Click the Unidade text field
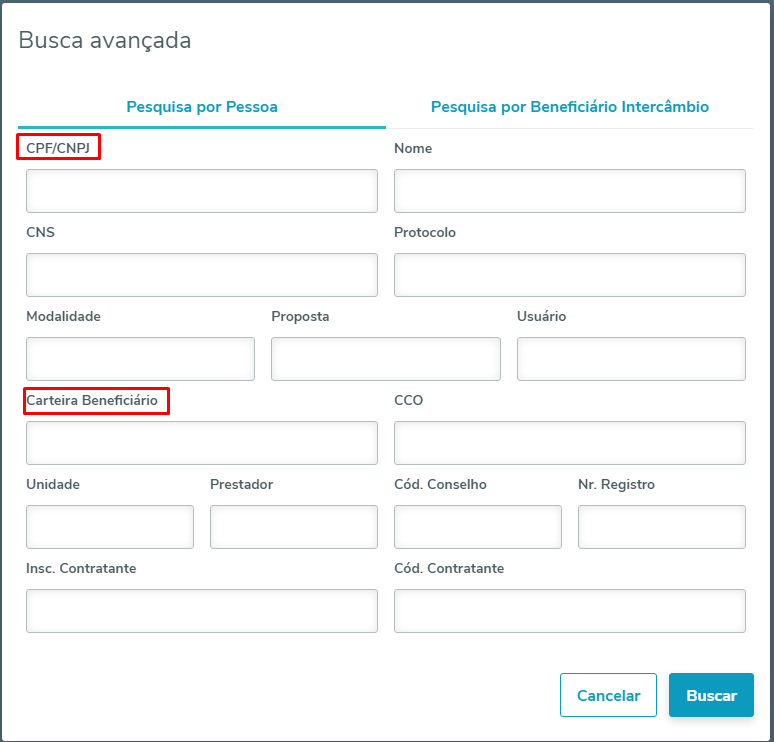This screenshot has height=742, width=774. pyautogui.click(x=110, y=527)
